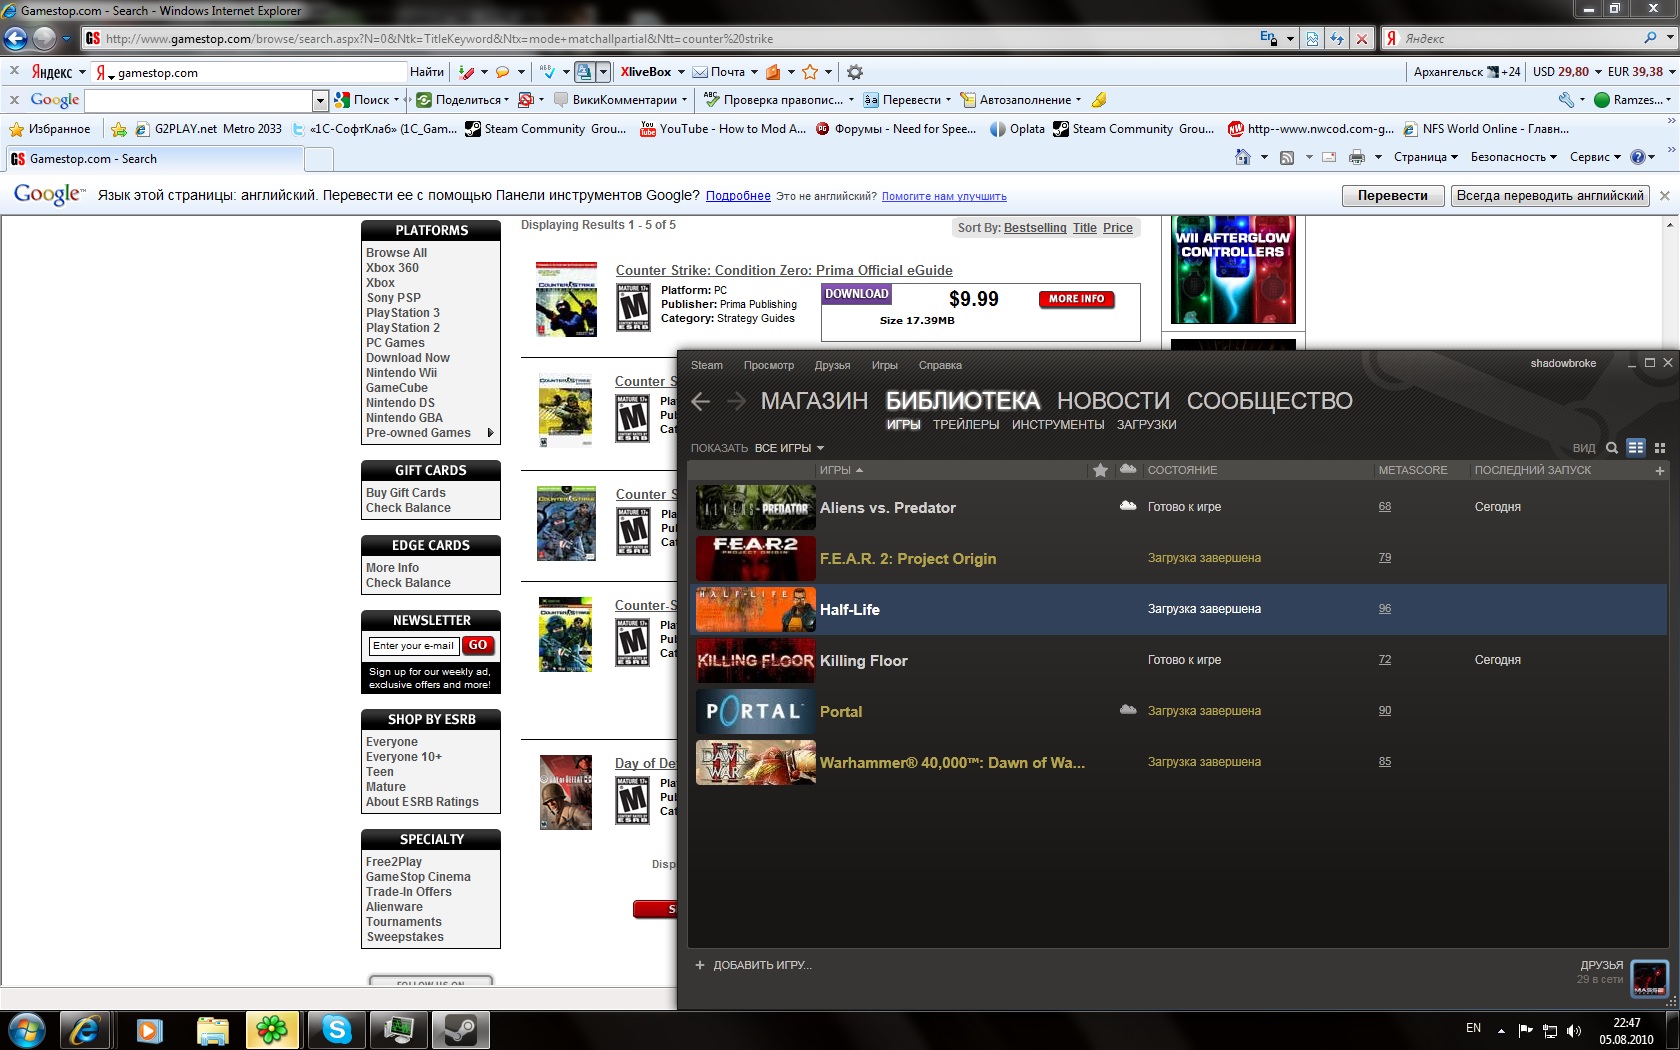Open Google toolbar wrench settings
The height and width of the screenshot is (1050, 1680).
point(1566,100)
